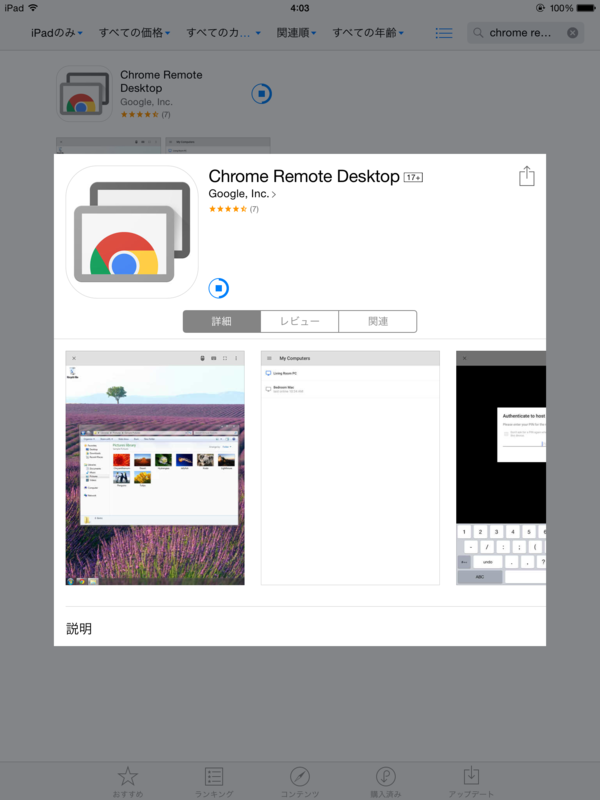Open Google, Inc. developer page link
The height and width of the screenshot is (800, 600).
tap(242, 194)
